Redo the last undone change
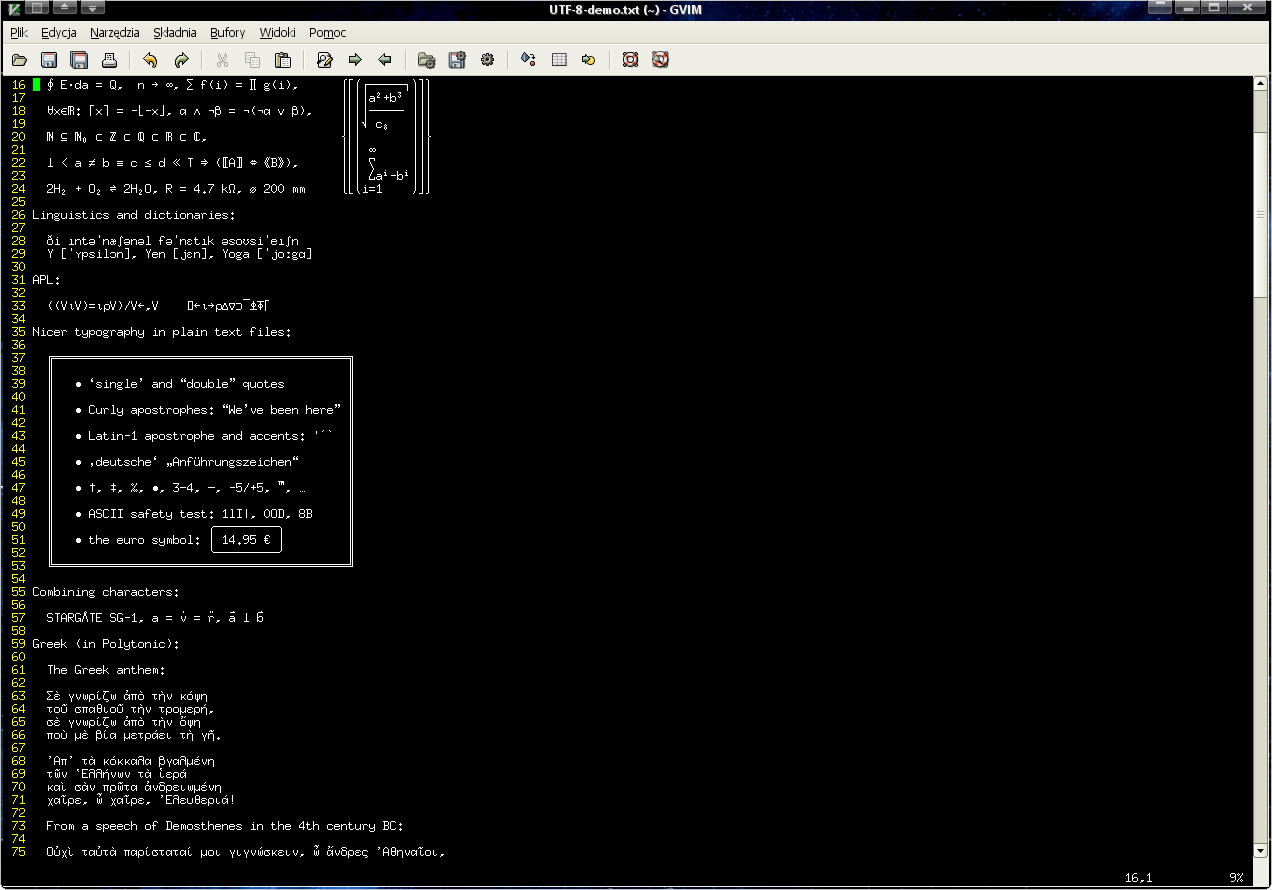 click(x=181, y=59)
